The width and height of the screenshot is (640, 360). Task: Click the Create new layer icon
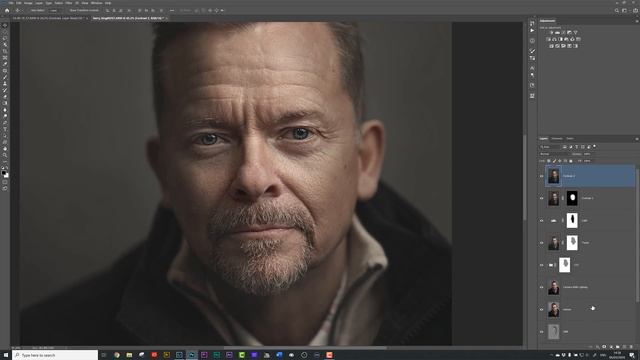click(x=624, y=347)
